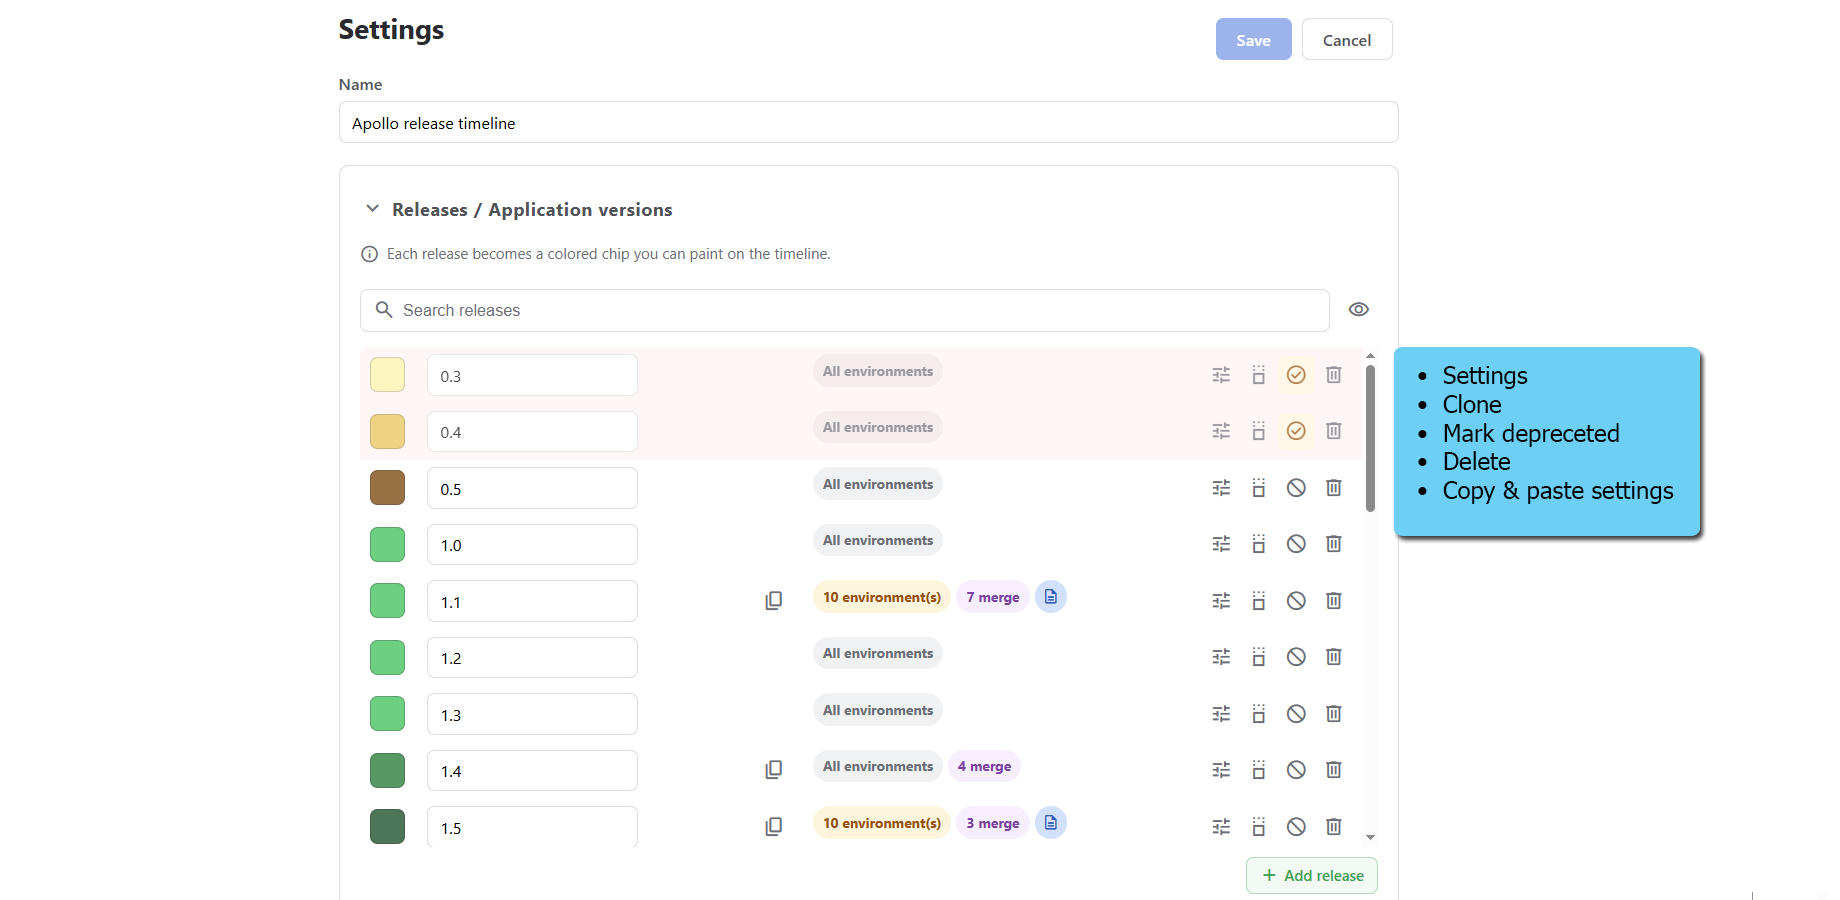Open settings icon for release 1.1
1840x900 pixels.
coord(1221,601)
